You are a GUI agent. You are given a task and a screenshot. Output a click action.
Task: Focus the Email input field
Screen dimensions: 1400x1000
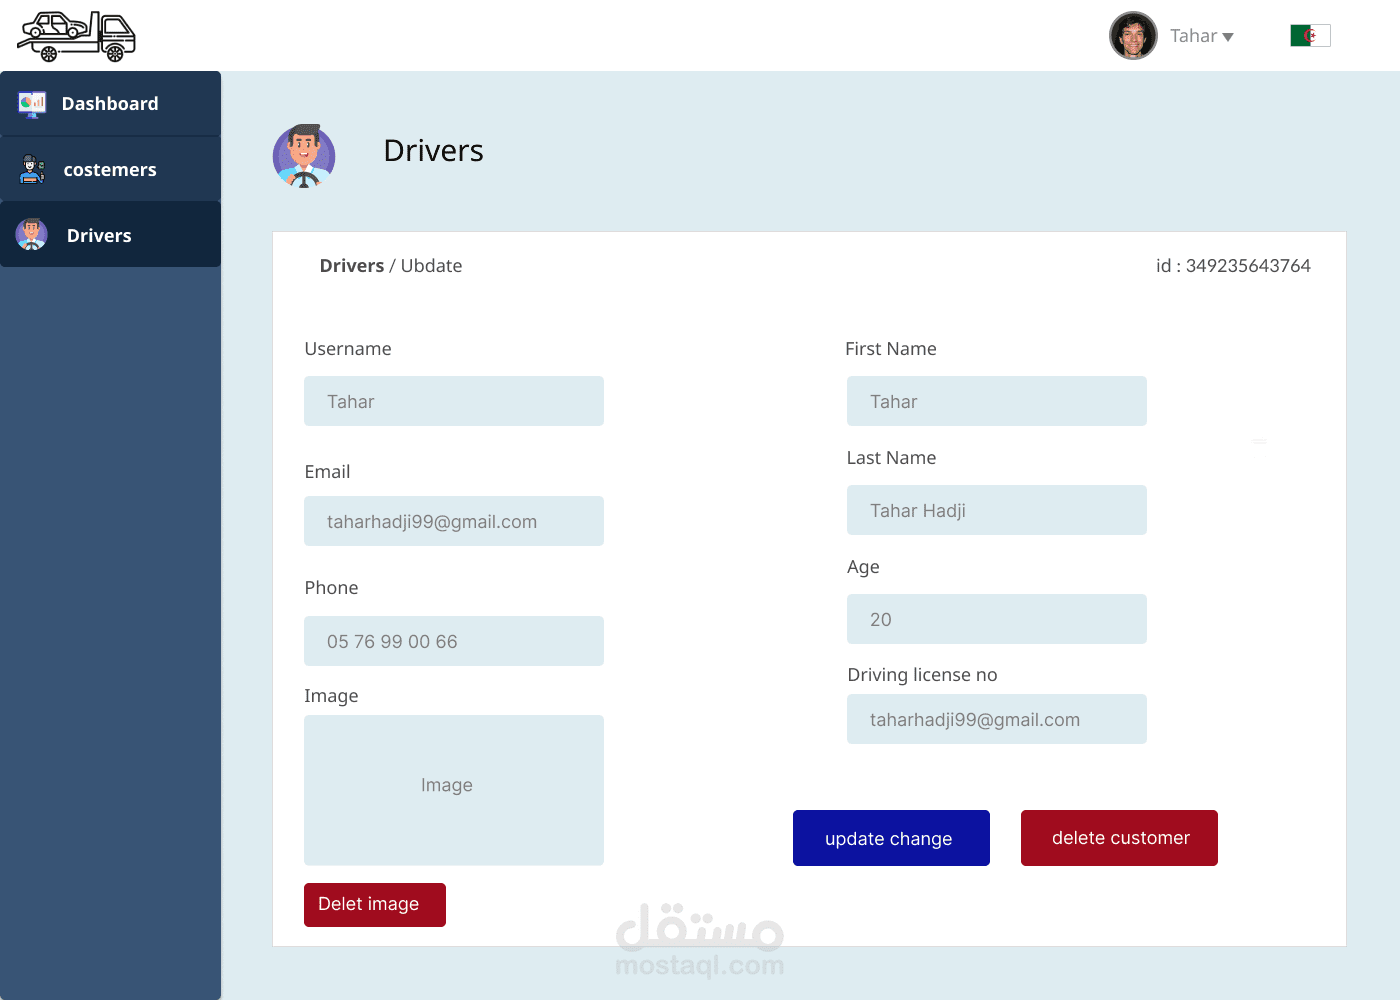454,521
